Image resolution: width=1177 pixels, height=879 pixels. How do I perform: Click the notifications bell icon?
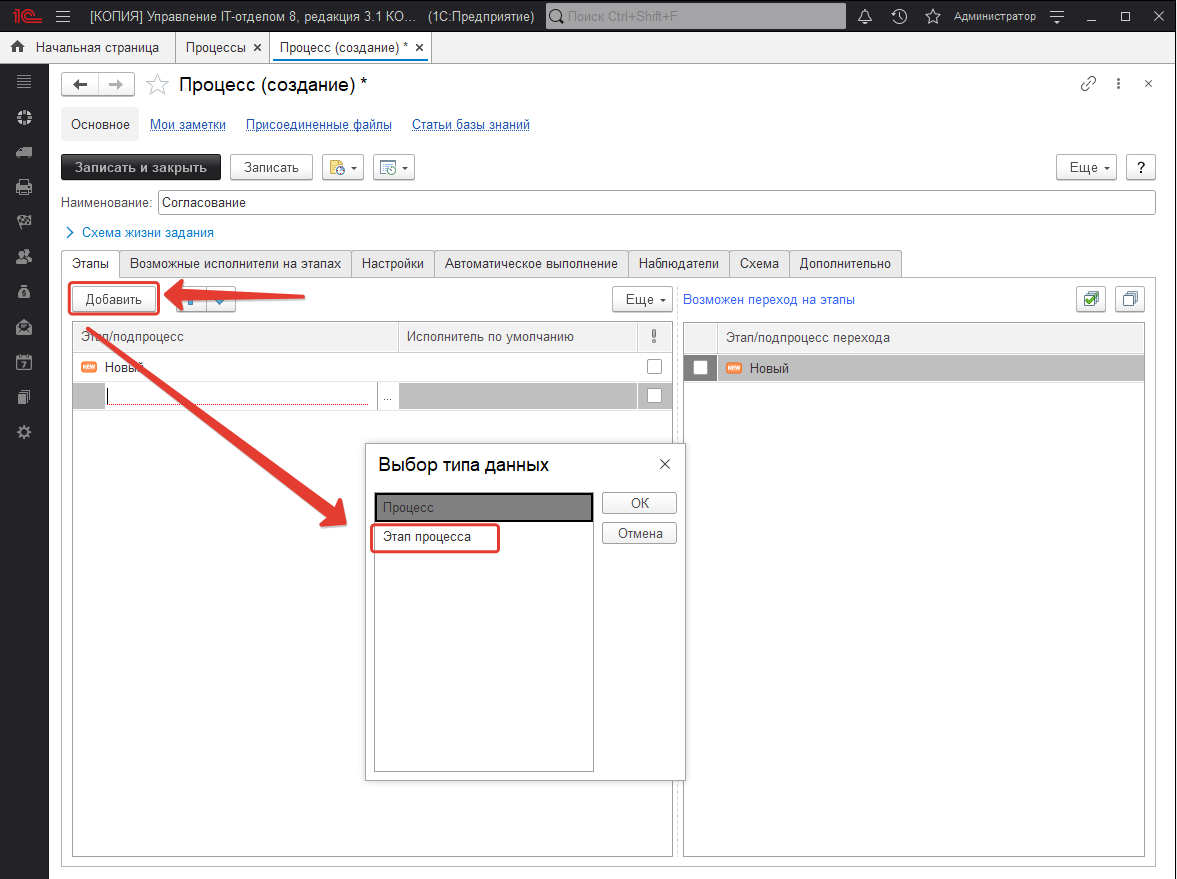coord(865,17)
